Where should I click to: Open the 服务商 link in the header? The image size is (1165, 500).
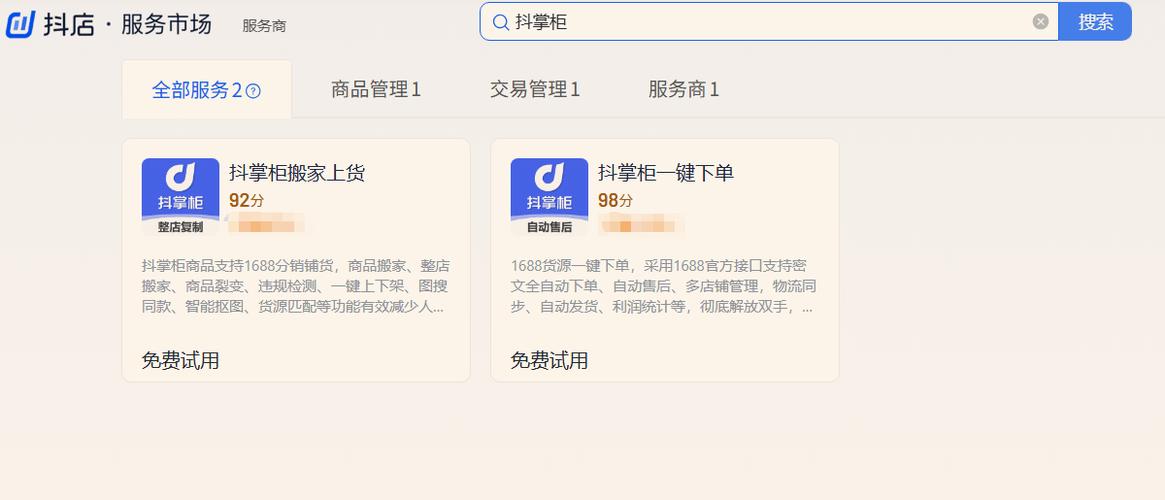click(x=264, y=26)
